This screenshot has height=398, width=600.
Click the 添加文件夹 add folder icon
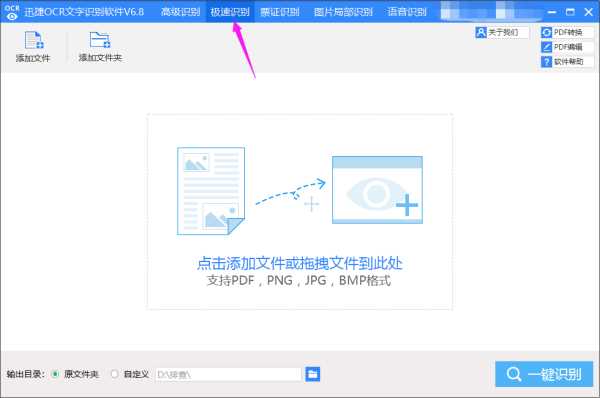[100, 40]
